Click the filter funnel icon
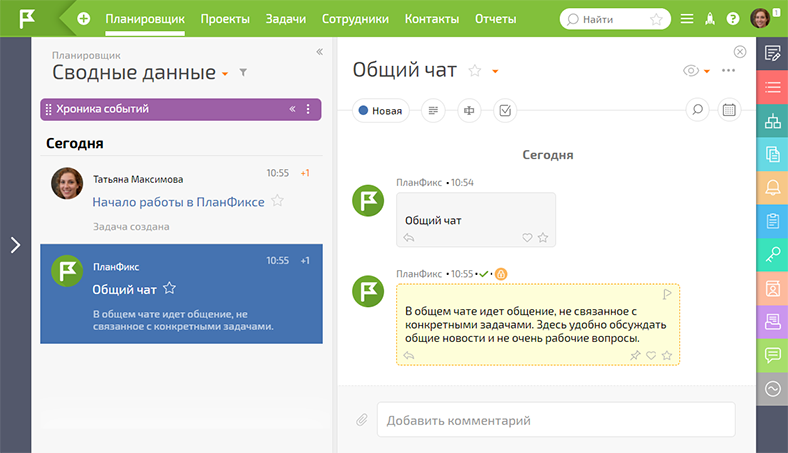The height and width of the screenshot is (453, 788). tap(243, 73)
